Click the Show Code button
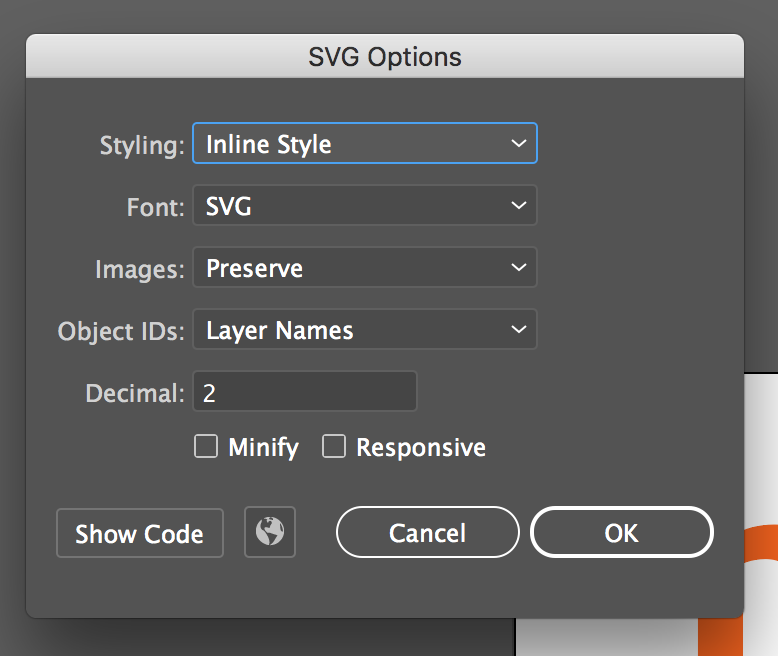 tap(140, 533)
